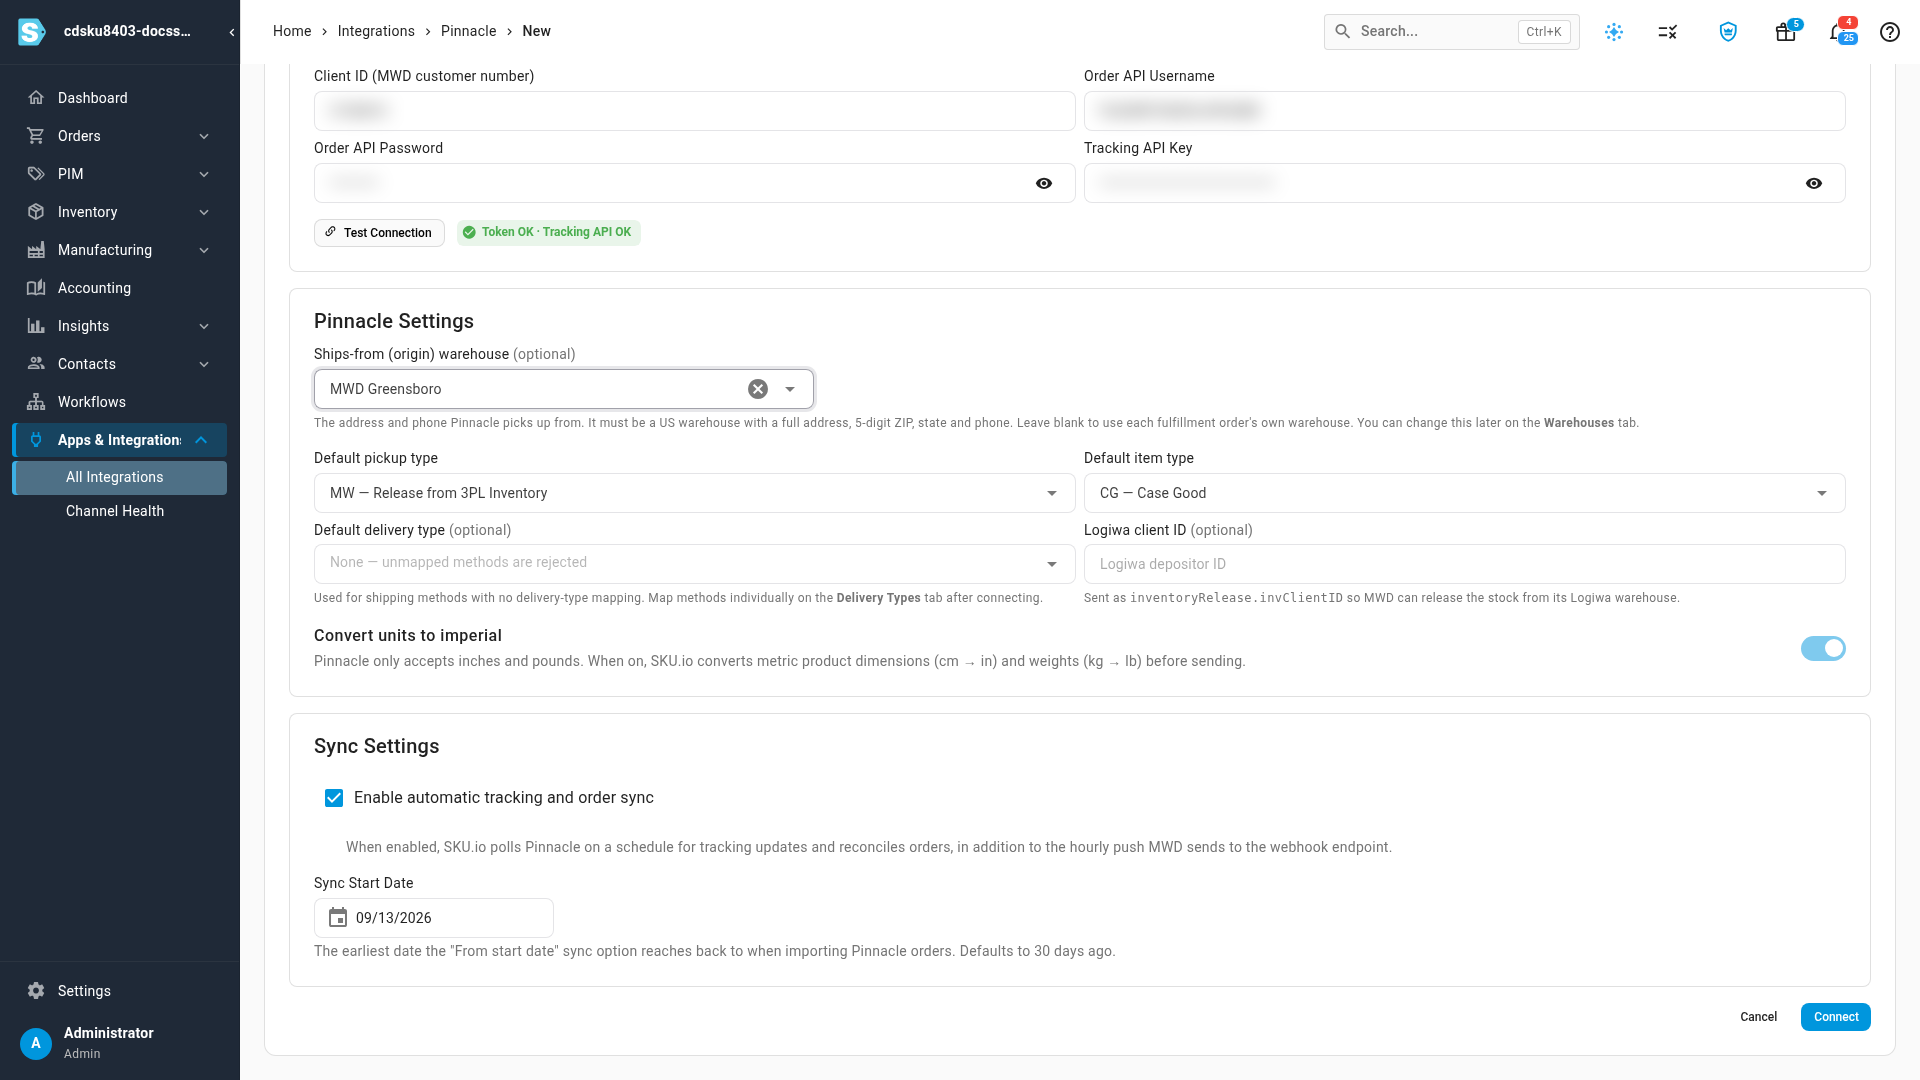Viewport: 1920px width, 1080px height.
Task: Open the notifications bell icon
Action: 1838,32
